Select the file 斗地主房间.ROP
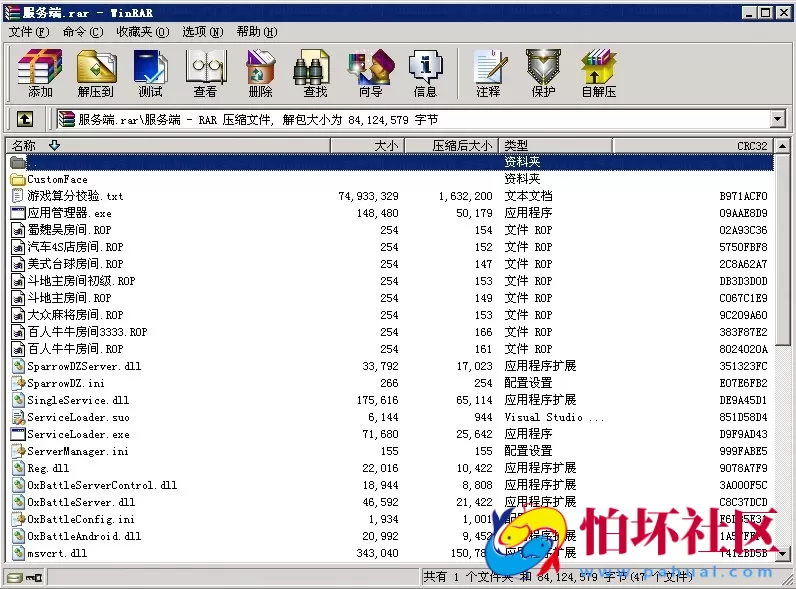The height and width of the screenshot is (589, 796). (x=69, y=298)
